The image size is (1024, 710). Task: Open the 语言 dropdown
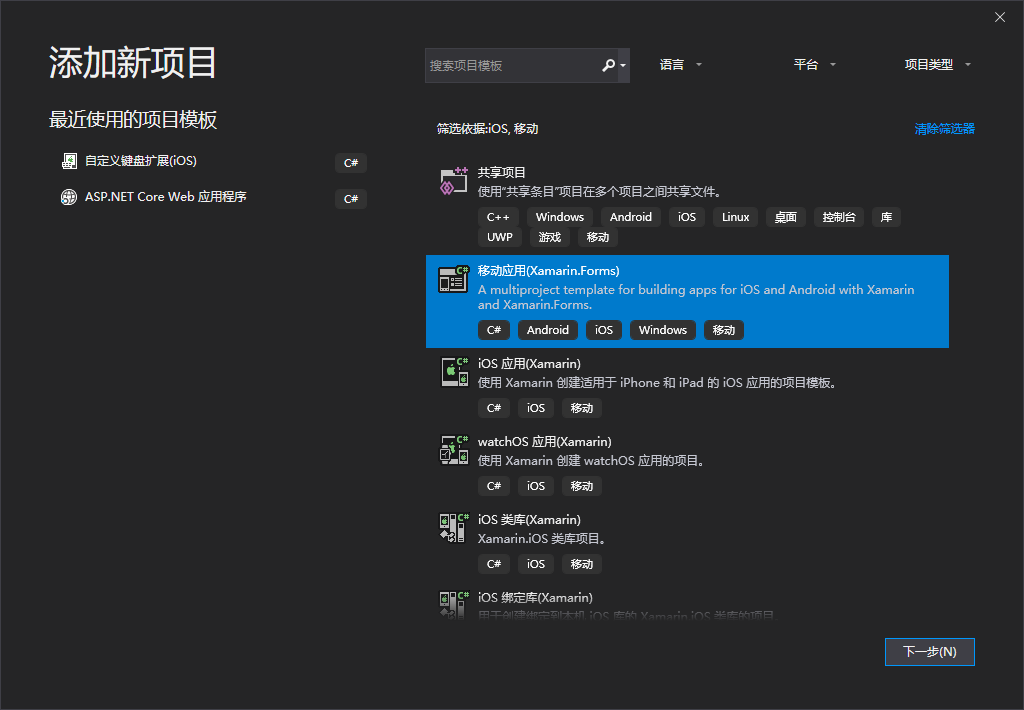click(679, 64)
